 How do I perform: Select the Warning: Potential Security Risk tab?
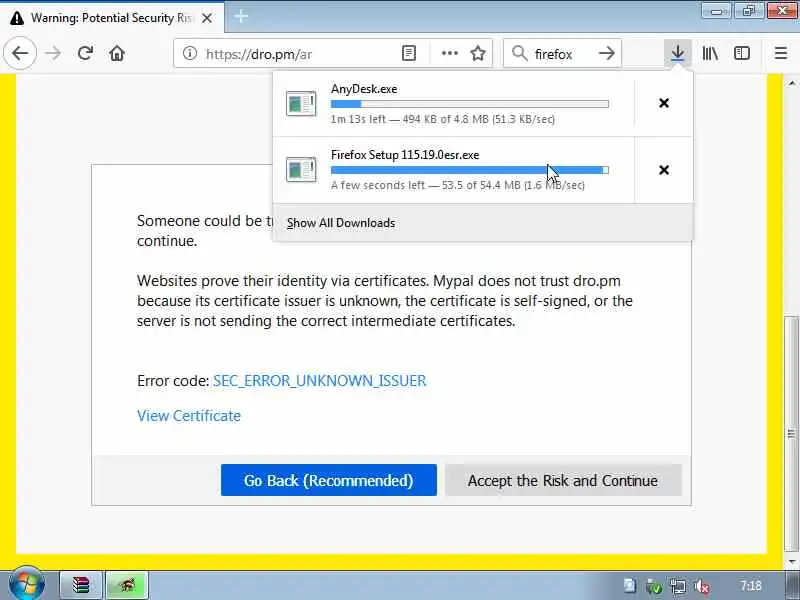point(112,18)
